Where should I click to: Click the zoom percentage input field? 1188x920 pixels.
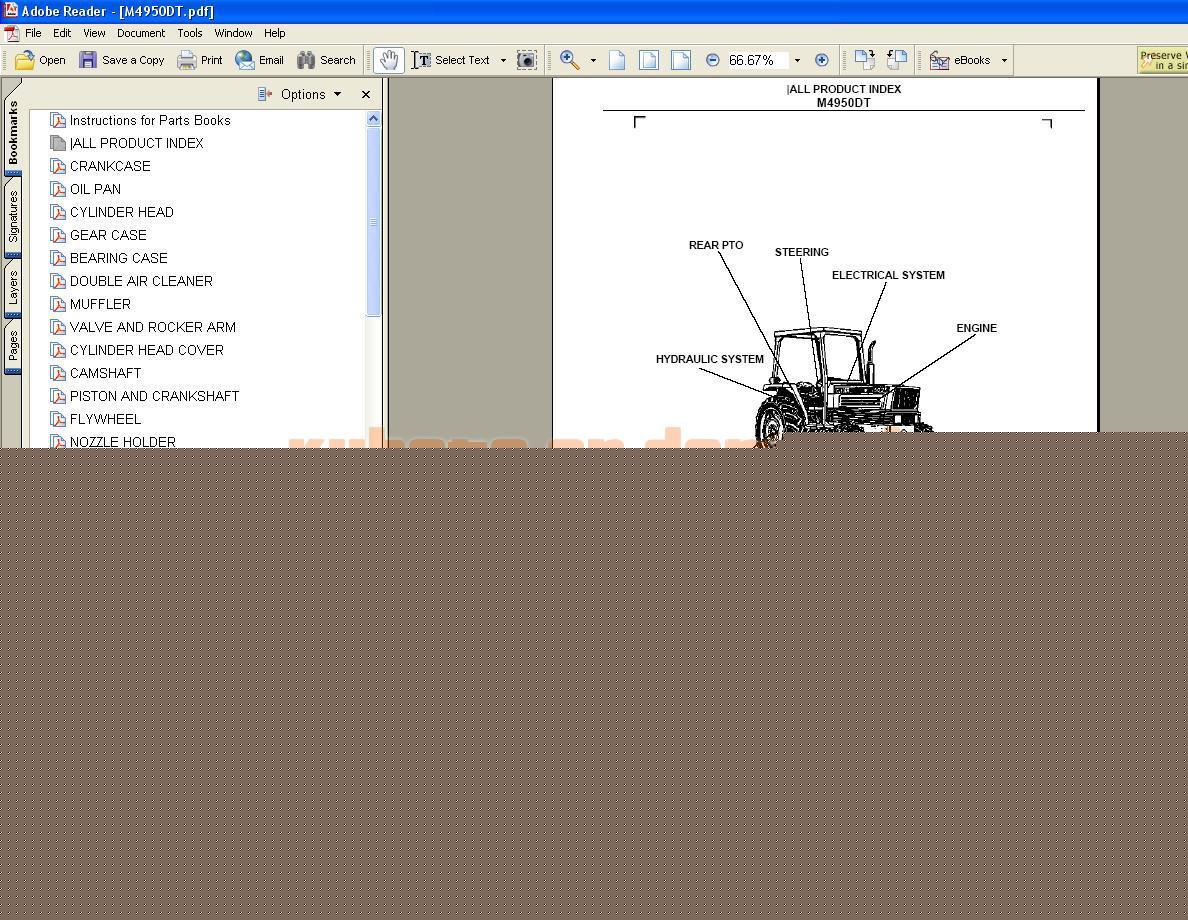pyautogui.click(x=757, y=60)
